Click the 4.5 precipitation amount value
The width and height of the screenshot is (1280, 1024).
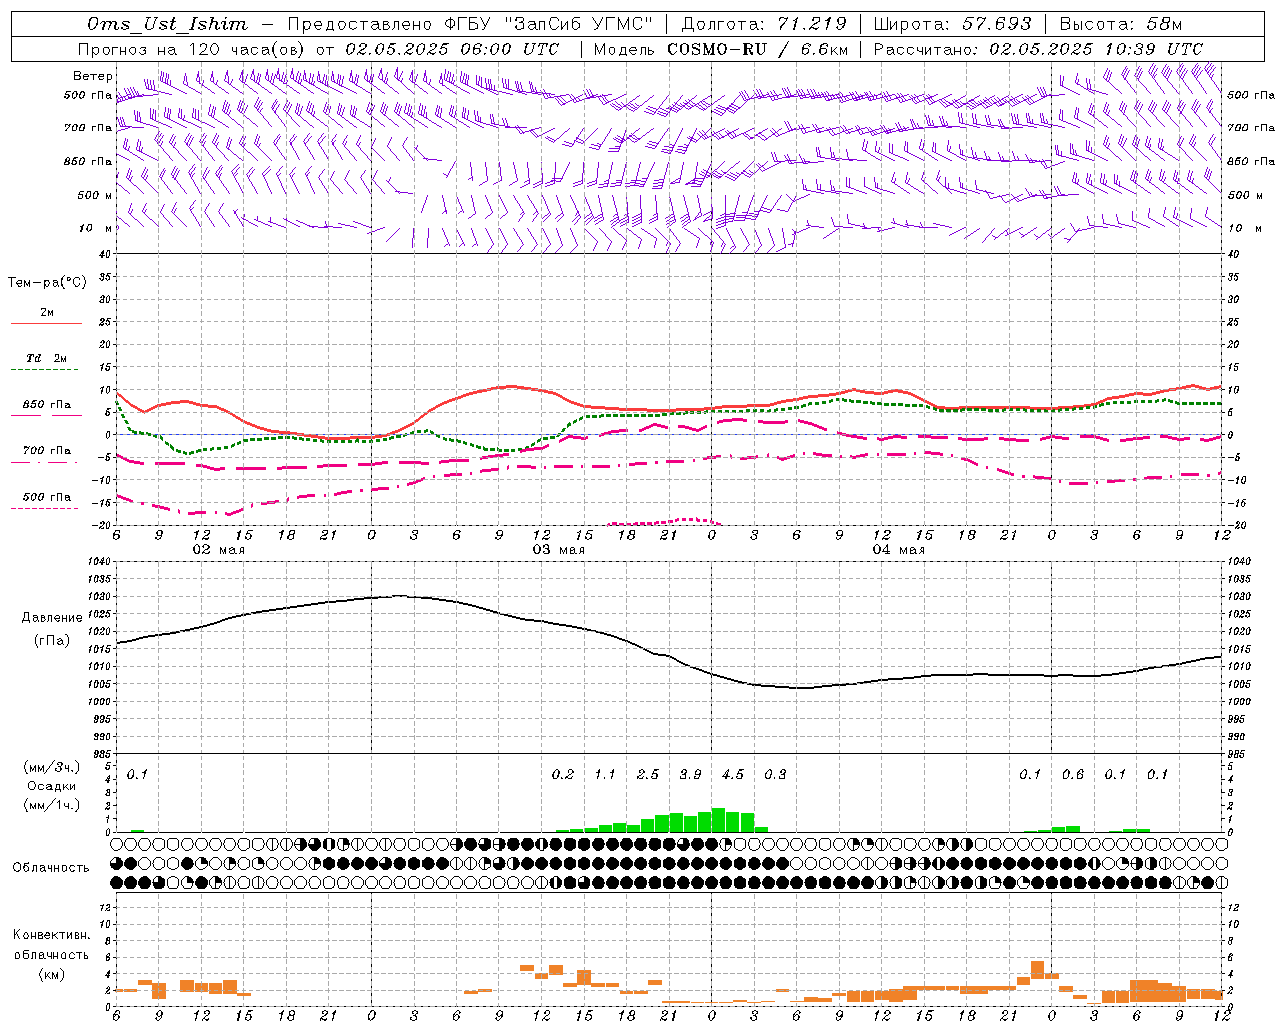point(732,774)
